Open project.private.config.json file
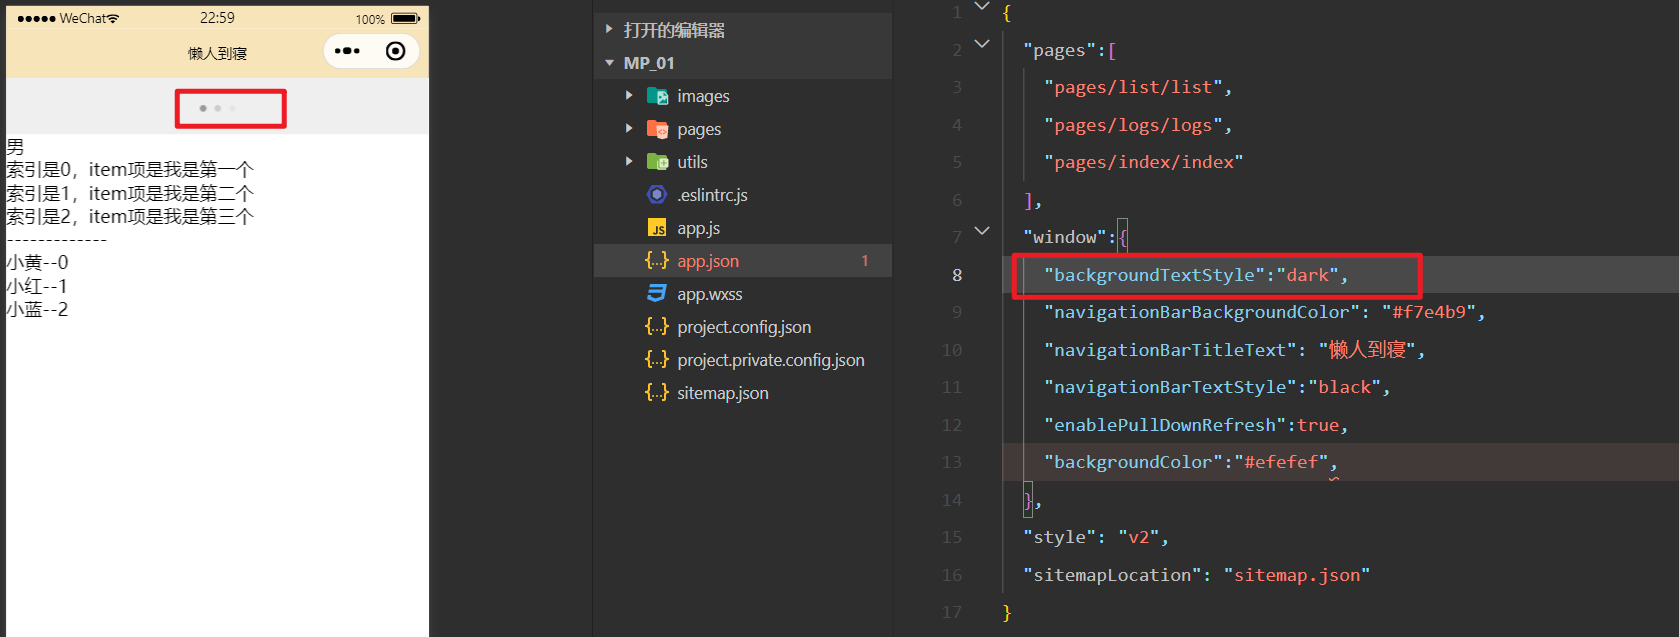The height and width of the screenshot is (637, 1679). coord(770,360)
